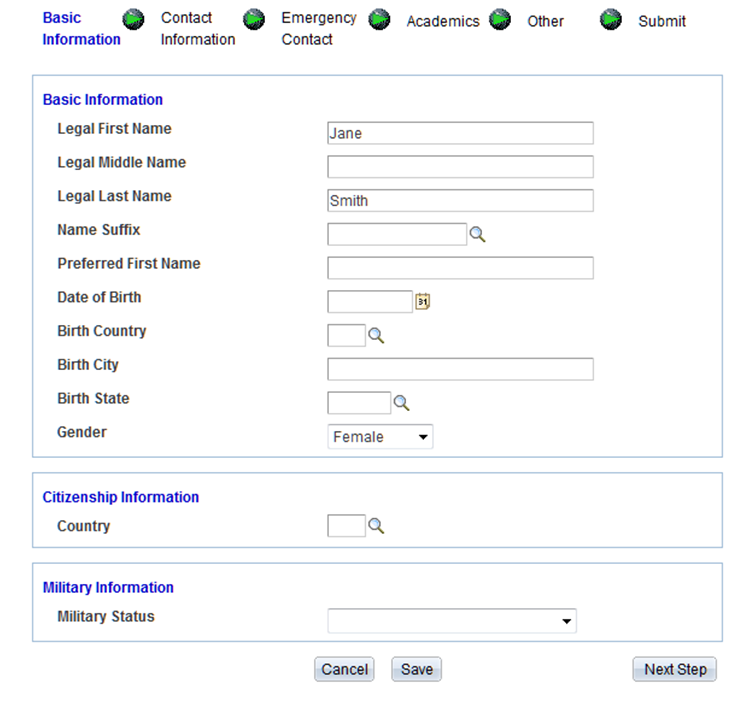Screen dimensions: 745x705
Task: Open the Citizenship Country lookup magnifier
Action: [x=376, y=525]
